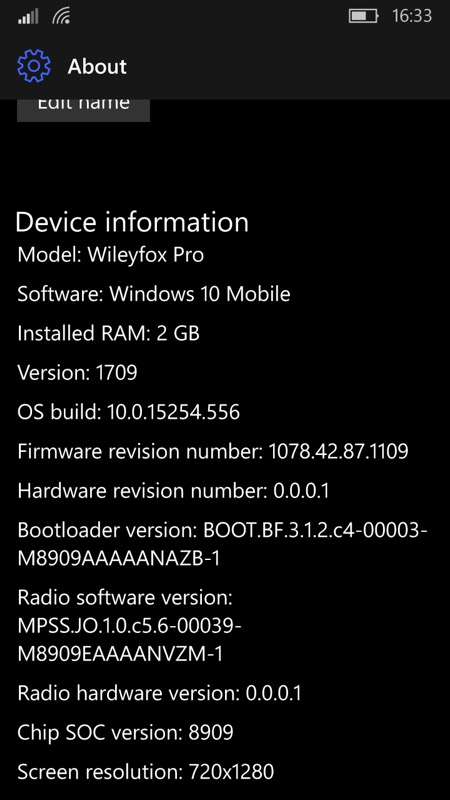Tap the battery level icon
The height and width of the screenshot is (800, 450).
[x=363, y=16]
